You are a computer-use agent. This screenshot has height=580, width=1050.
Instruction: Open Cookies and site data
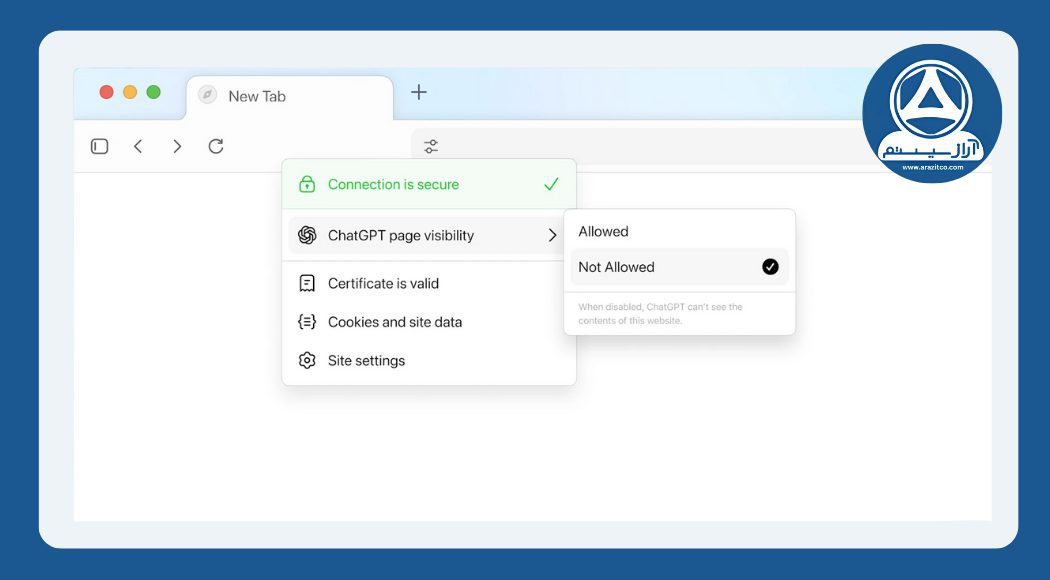[x=394, y=322]
